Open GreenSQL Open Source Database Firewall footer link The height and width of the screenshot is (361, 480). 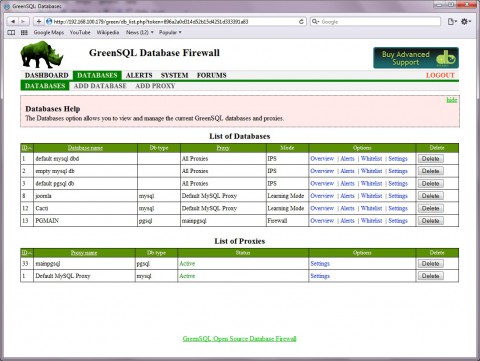[x=239, y=339]
